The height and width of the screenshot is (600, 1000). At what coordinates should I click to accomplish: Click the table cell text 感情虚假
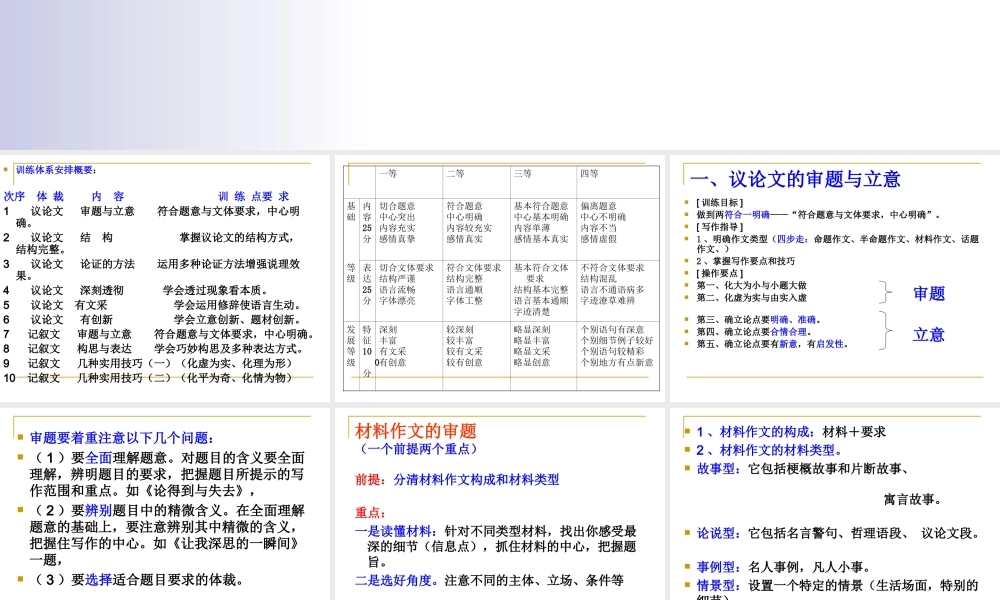click(x=598, y=239)
